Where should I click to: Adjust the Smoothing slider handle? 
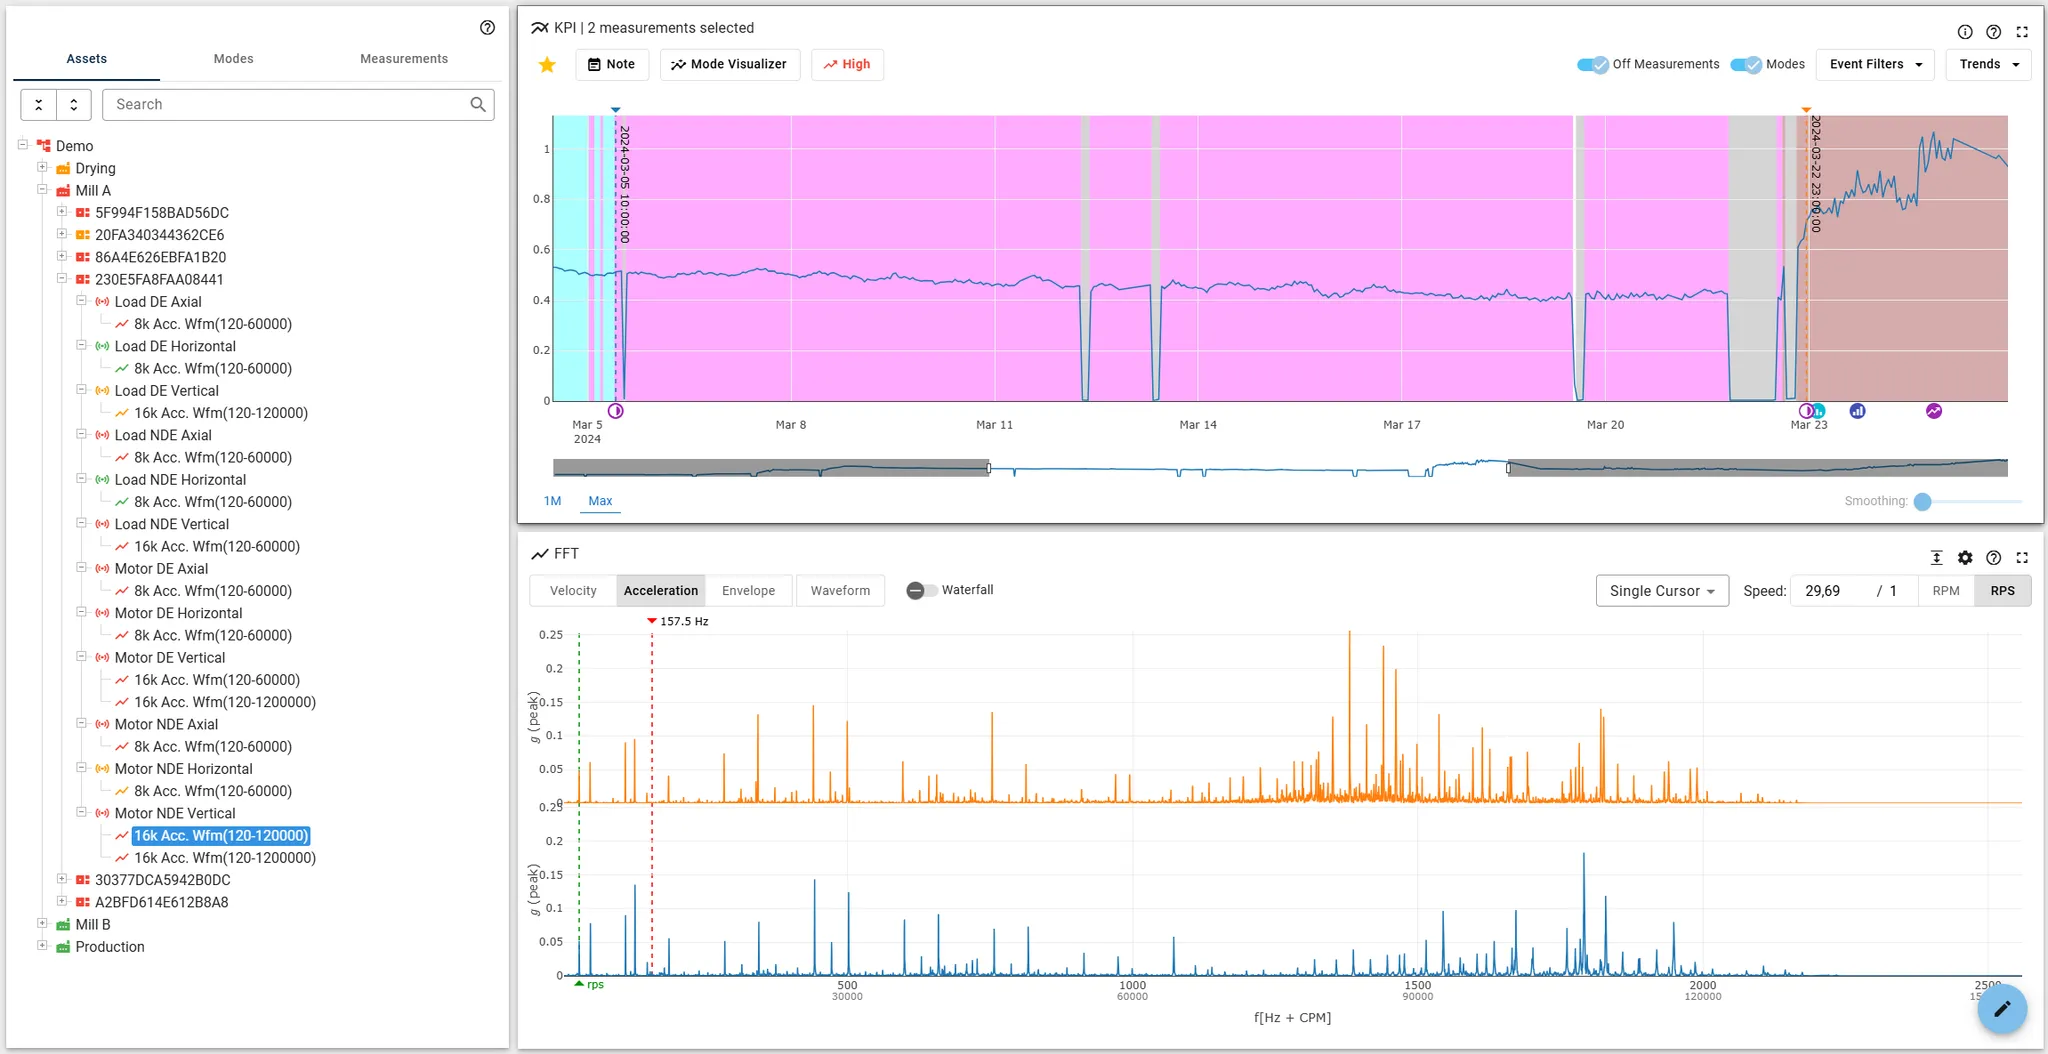pos(1922,502)
